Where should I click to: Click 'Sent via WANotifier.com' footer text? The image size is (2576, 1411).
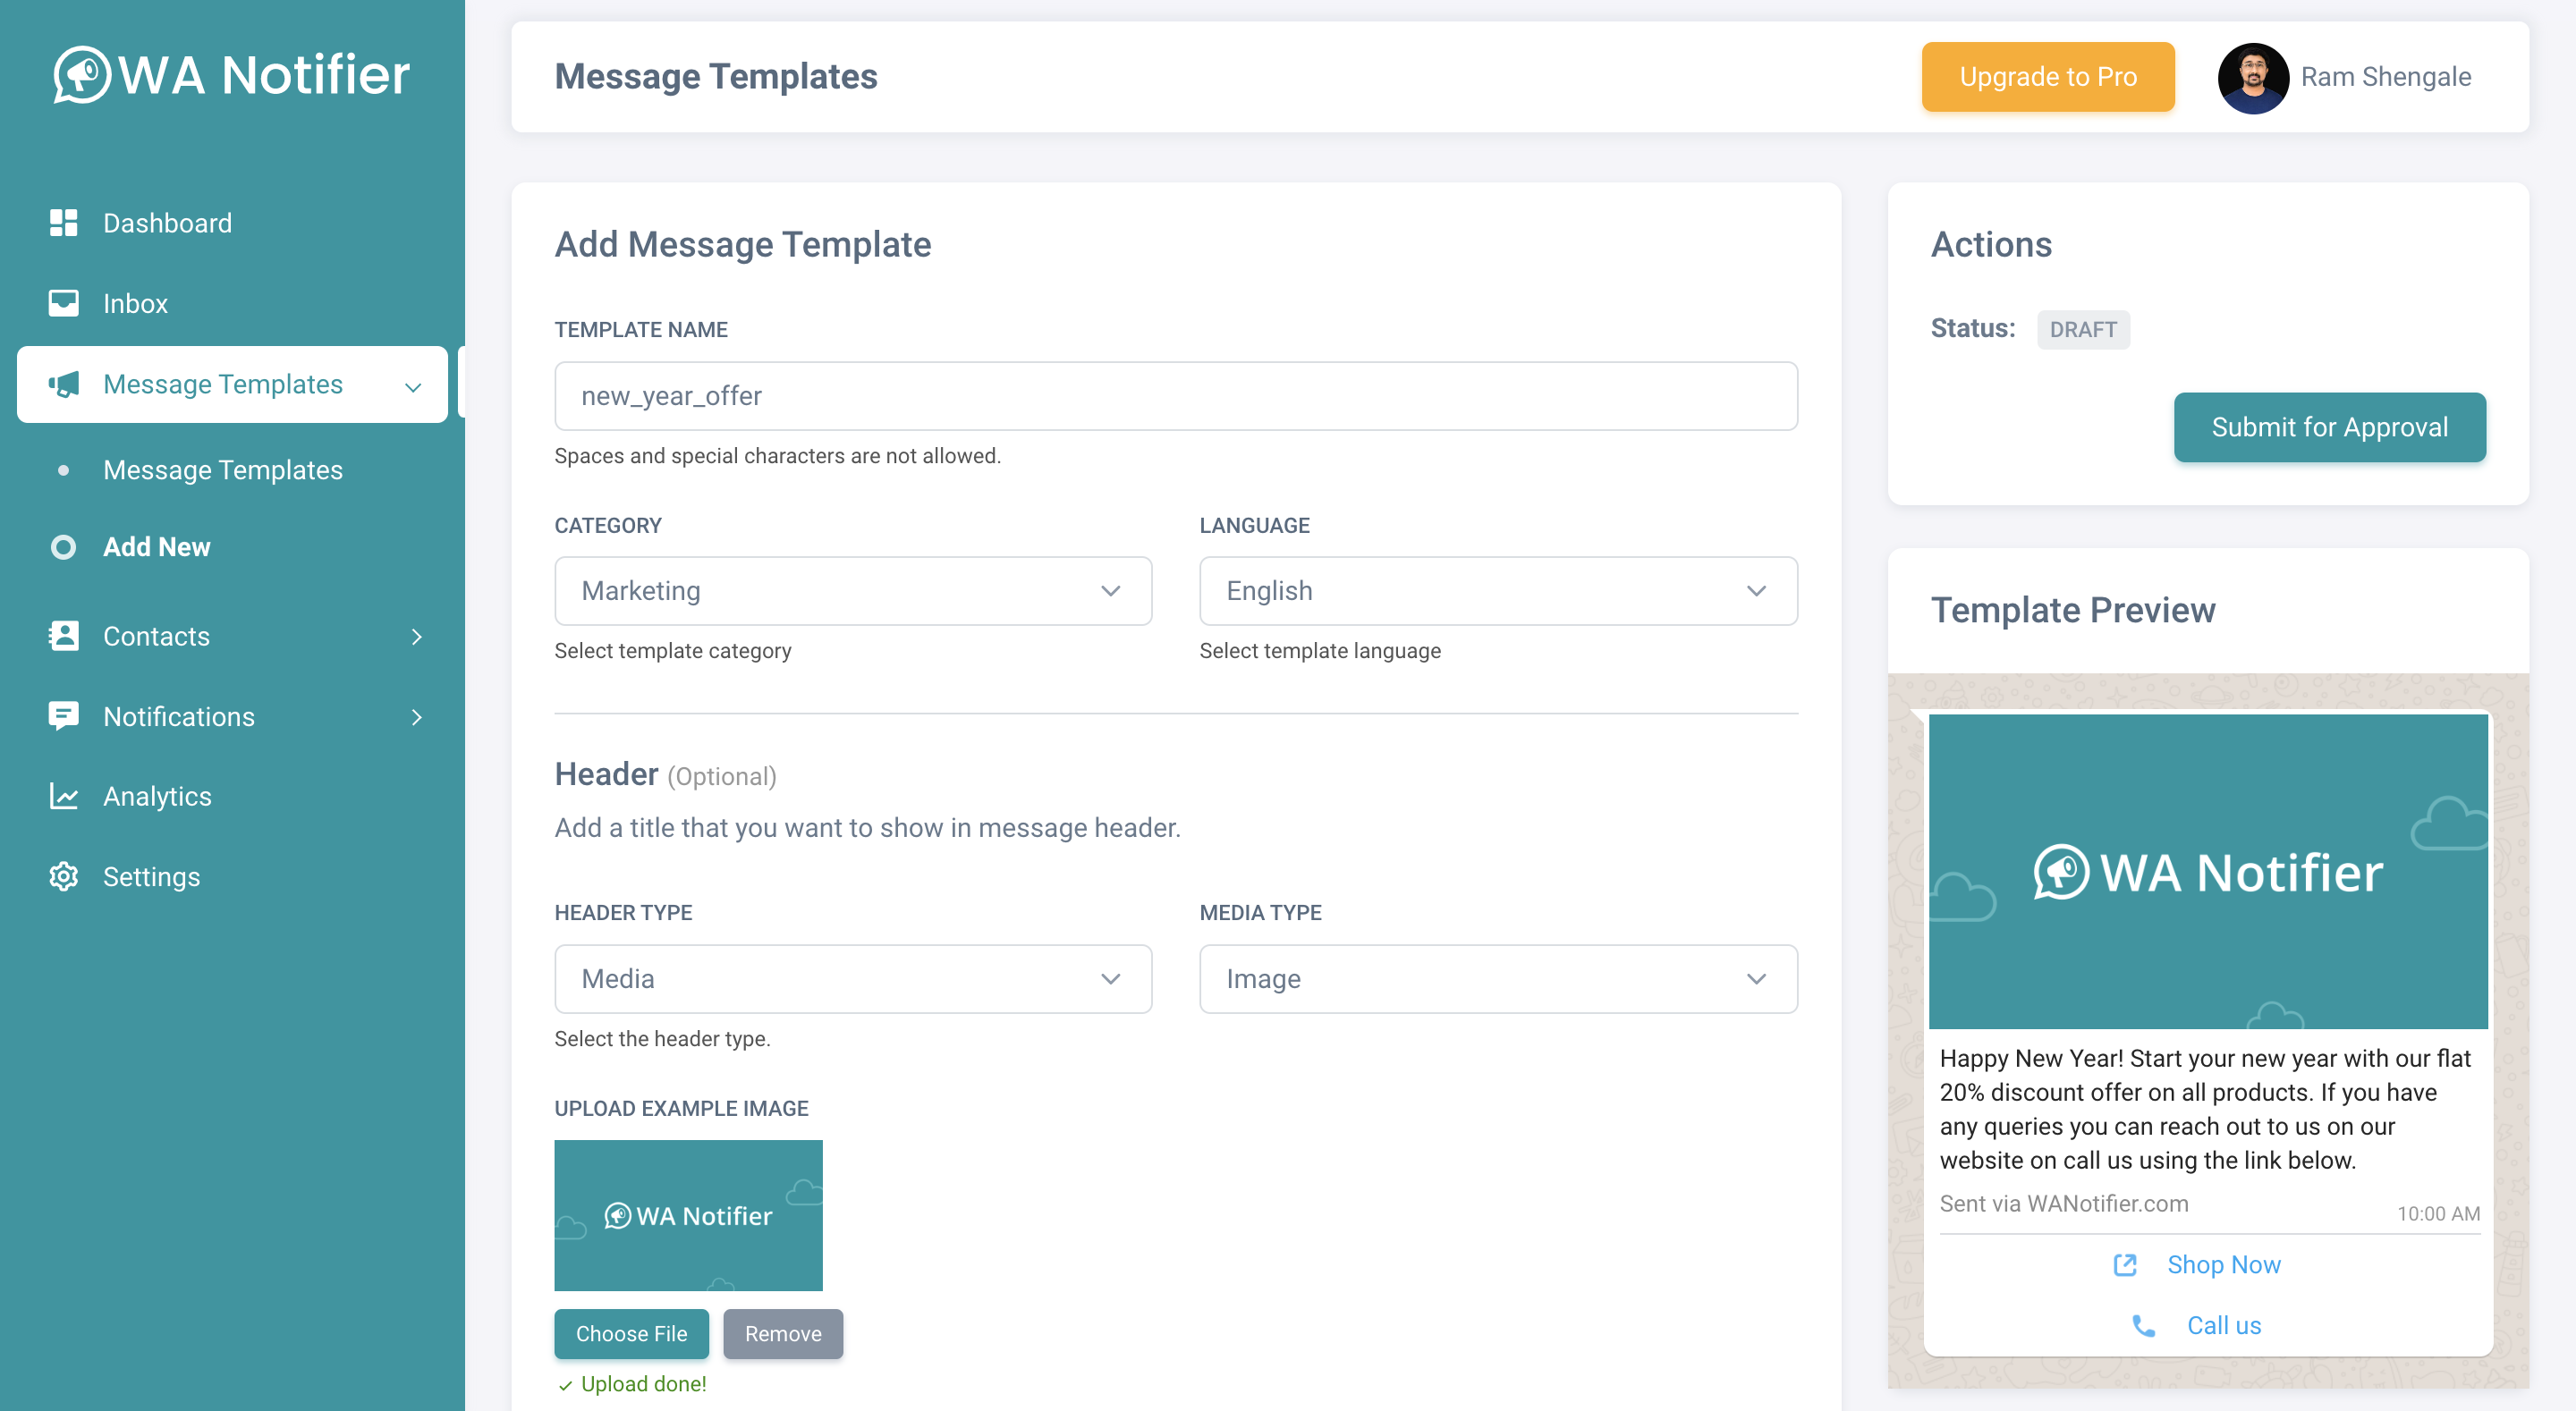coord(2064,1204)
